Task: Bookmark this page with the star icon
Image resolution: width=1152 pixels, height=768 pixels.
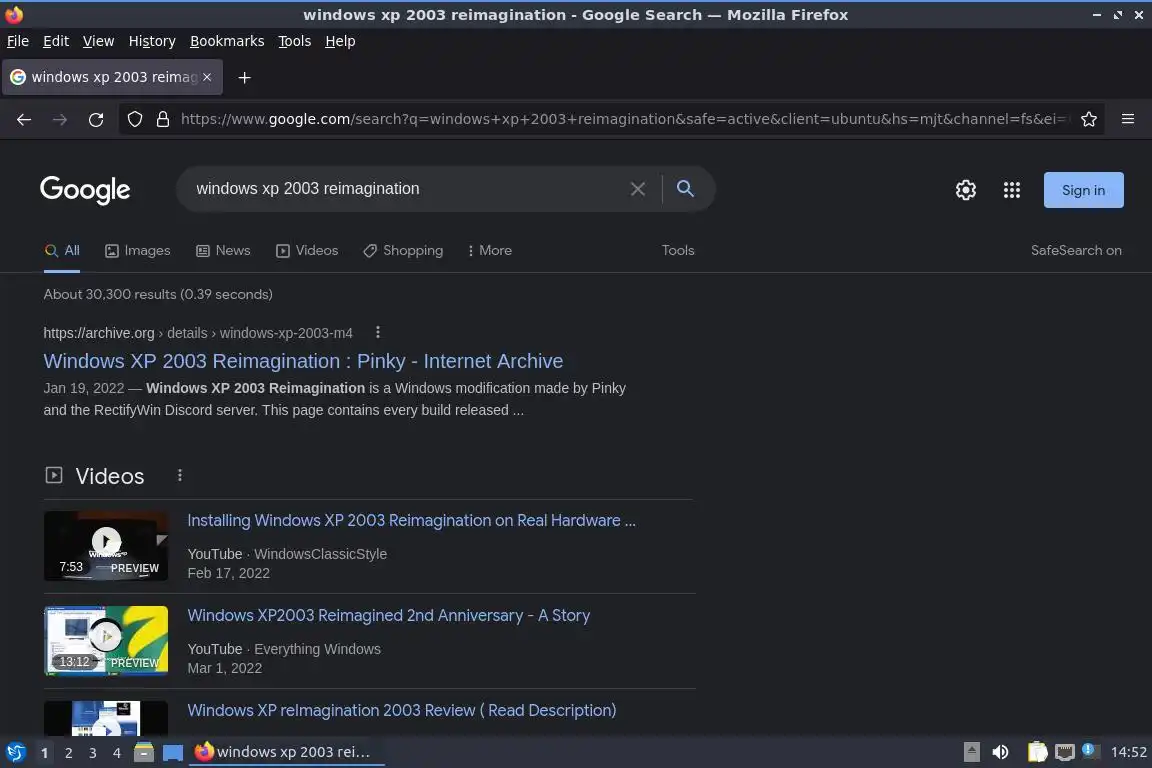Action: pos(1089,119)
